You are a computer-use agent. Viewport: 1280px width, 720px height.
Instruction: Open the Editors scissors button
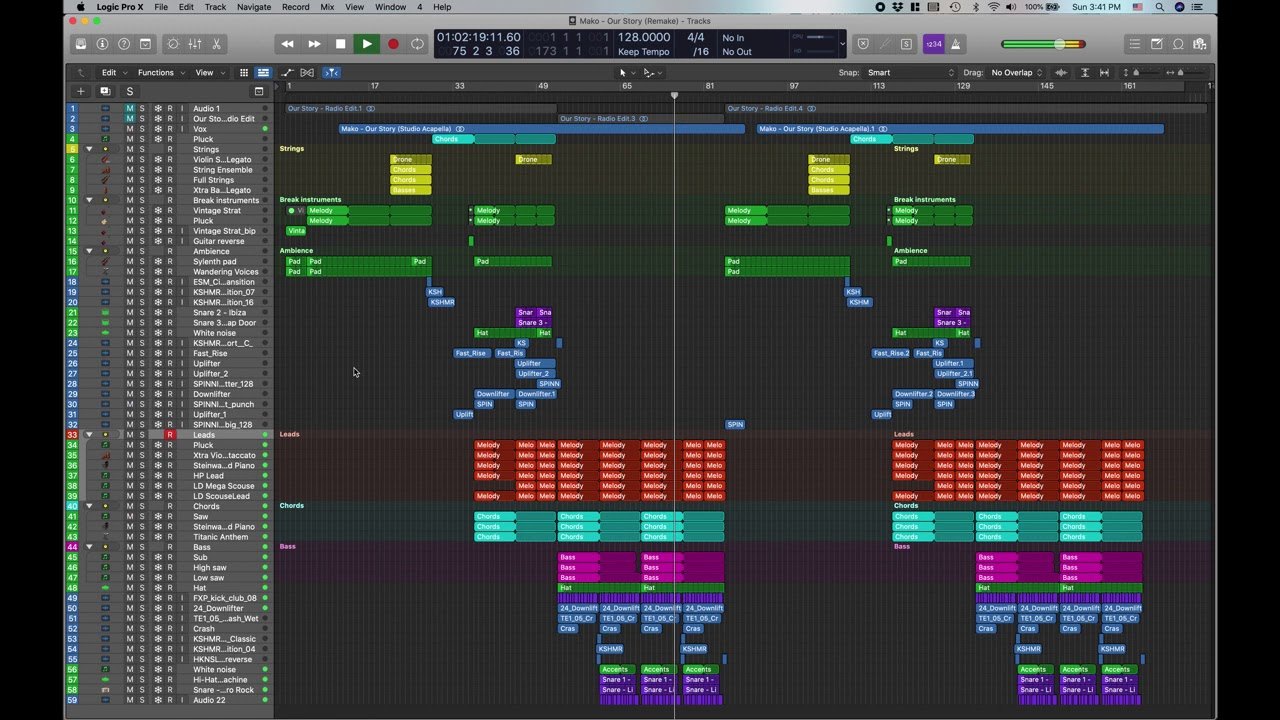[x=216, y=44]
